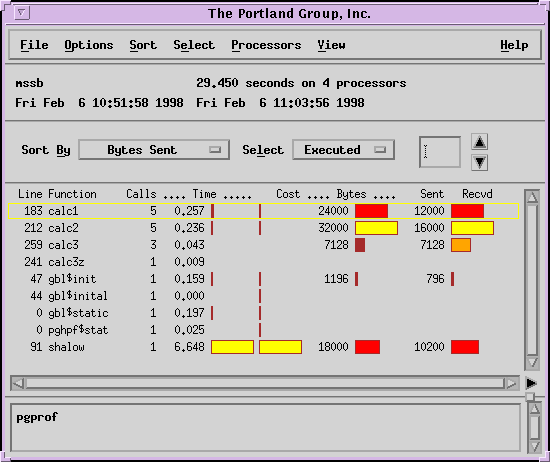Open the View menu
This screenshot has height=462, width=550.
[331, 45]
